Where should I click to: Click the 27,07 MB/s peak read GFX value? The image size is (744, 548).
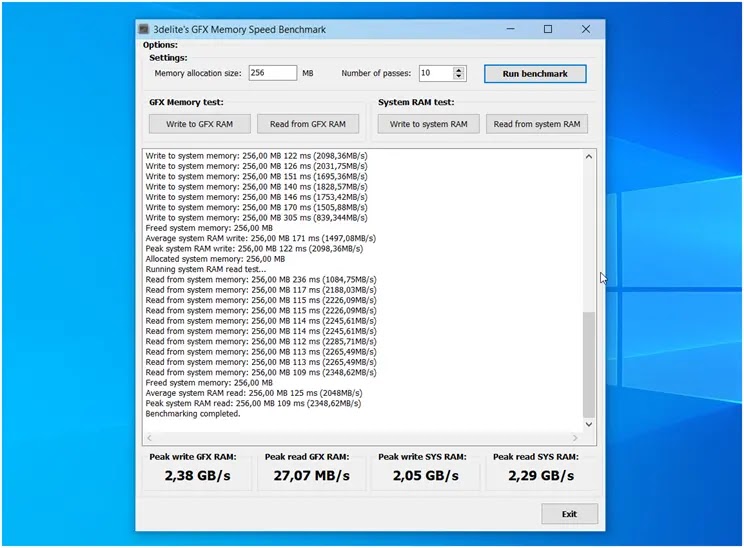click(311, 475)
